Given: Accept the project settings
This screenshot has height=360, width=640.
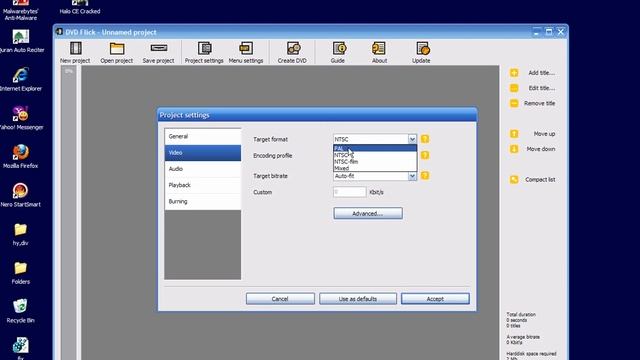Looking at the screenshot, I should click(x=435, y=299).
